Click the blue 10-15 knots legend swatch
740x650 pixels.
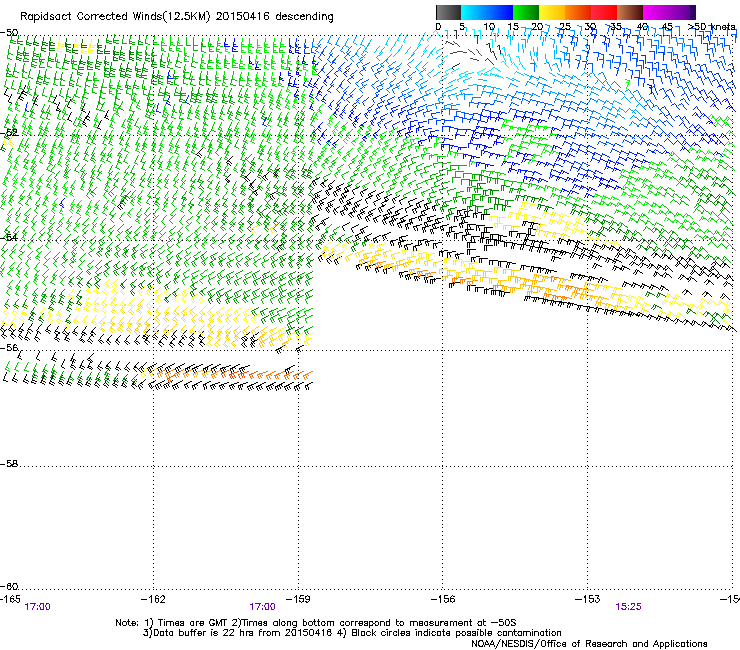click(x=500, y=12)
